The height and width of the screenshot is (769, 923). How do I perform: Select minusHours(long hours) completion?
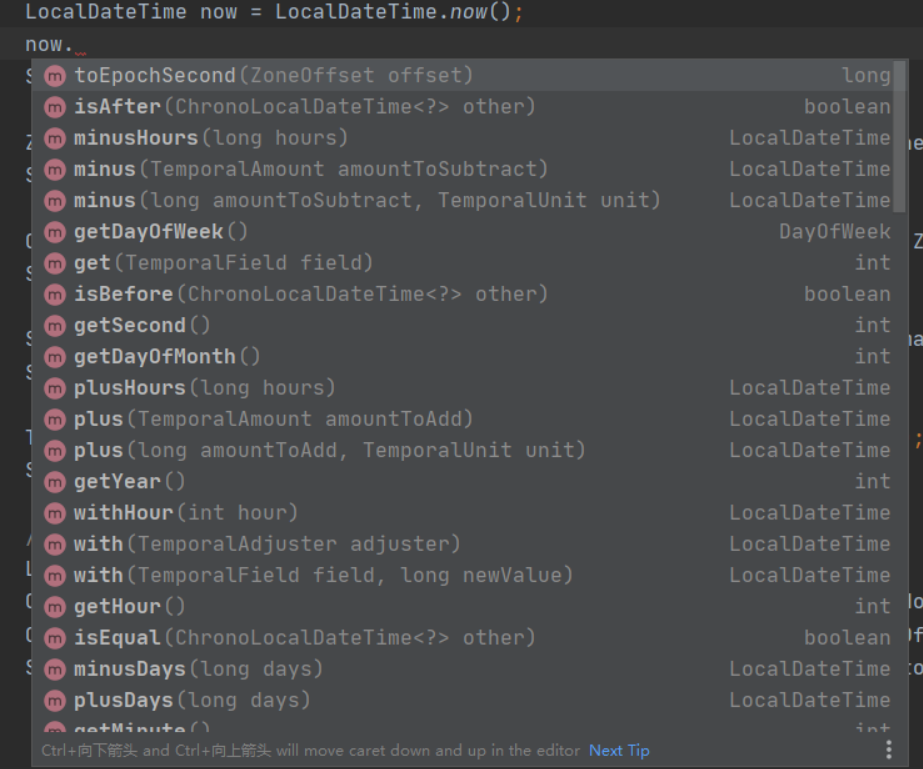click(210, 138)
